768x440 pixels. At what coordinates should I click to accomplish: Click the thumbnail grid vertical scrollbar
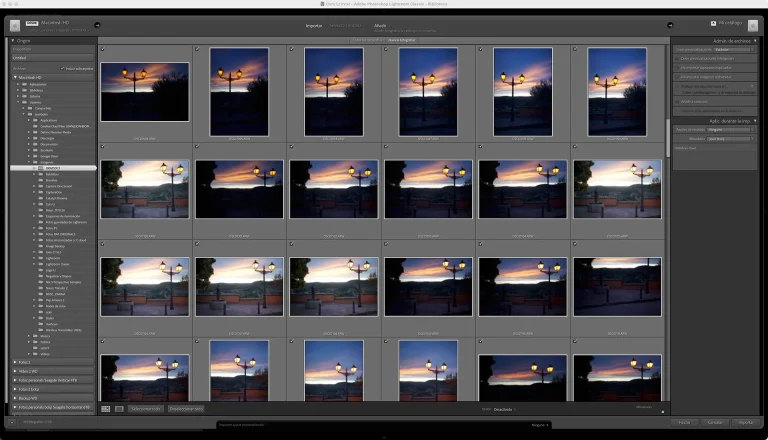(668, 138)
